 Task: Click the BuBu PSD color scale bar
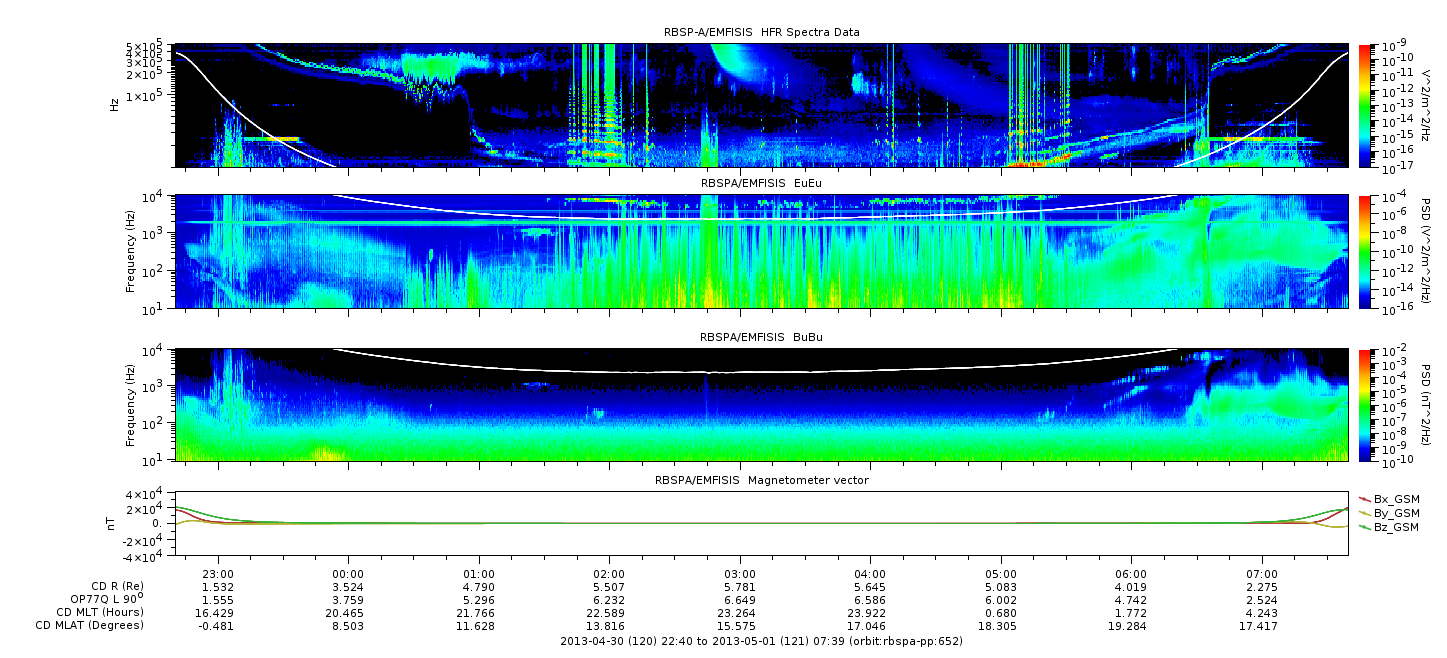coord(1366,405)
